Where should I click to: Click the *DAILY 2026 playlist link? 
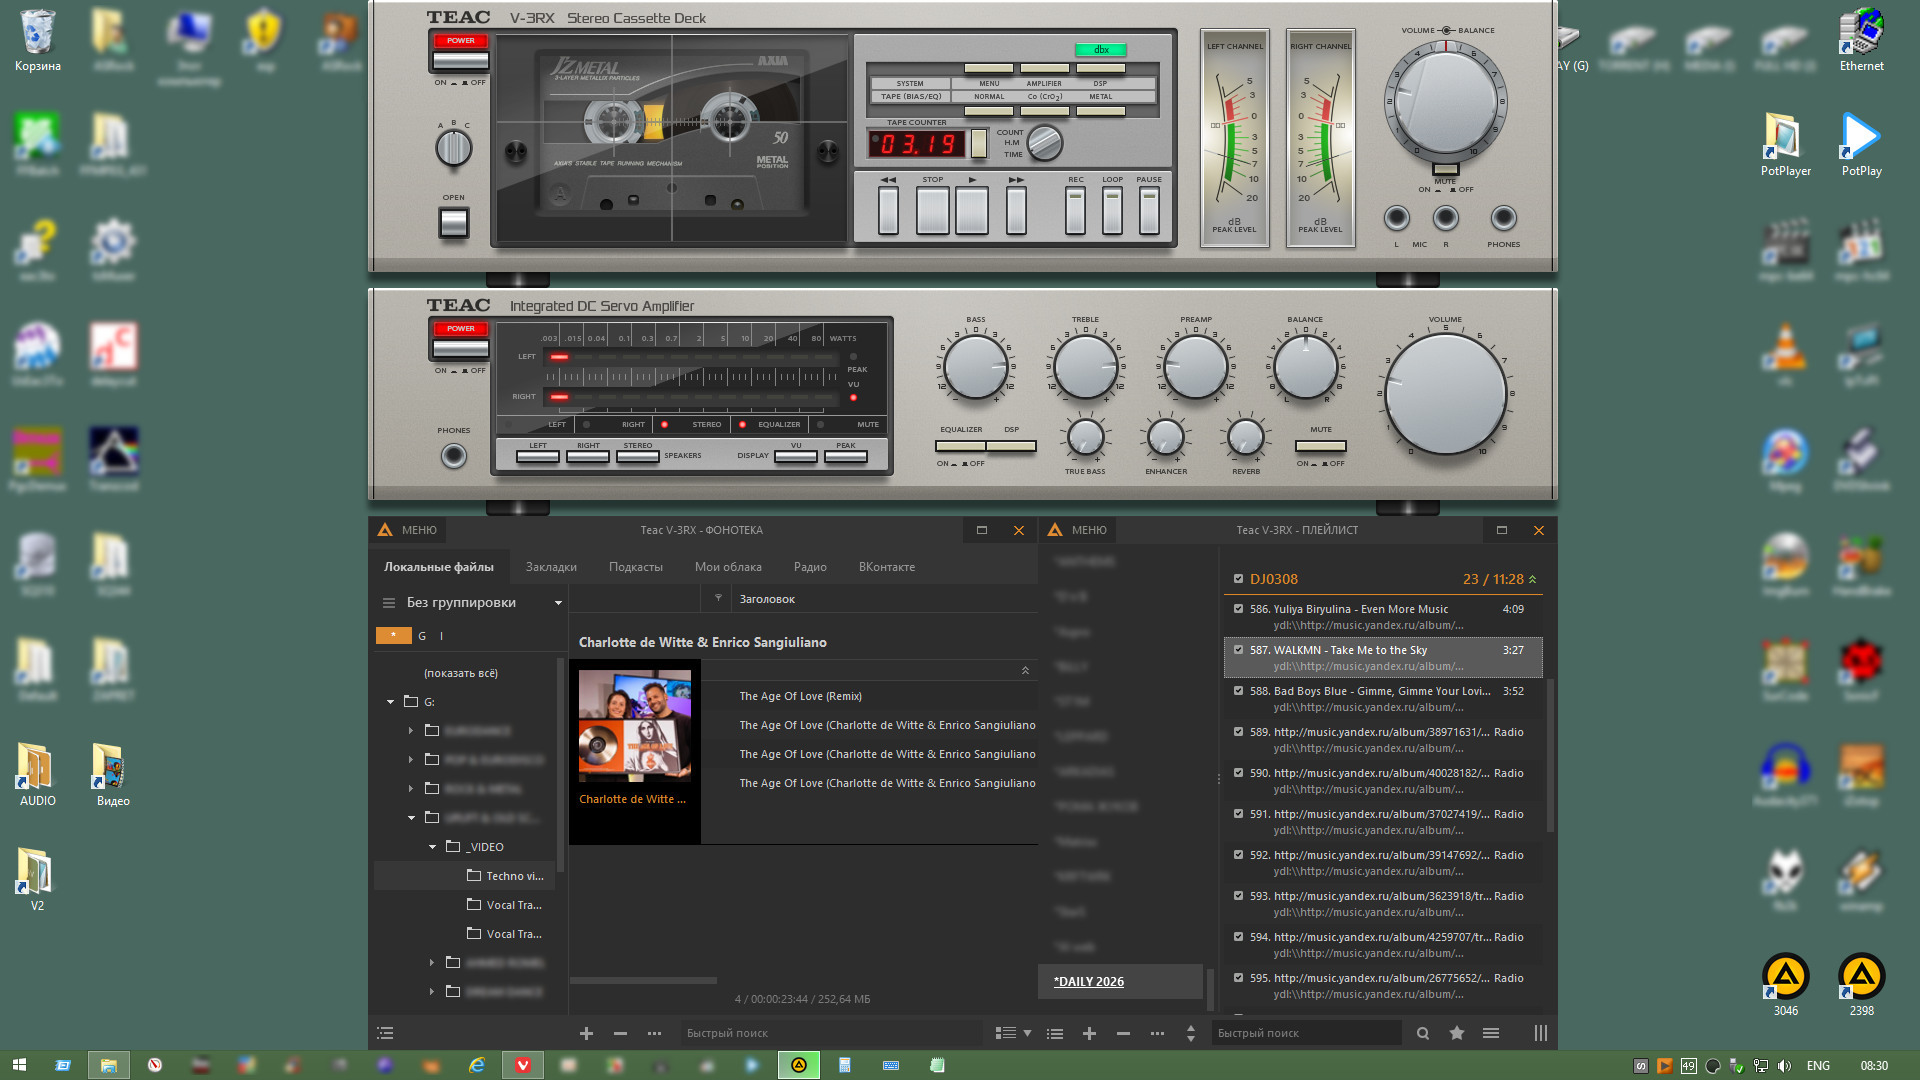[x=1088, y=981]
